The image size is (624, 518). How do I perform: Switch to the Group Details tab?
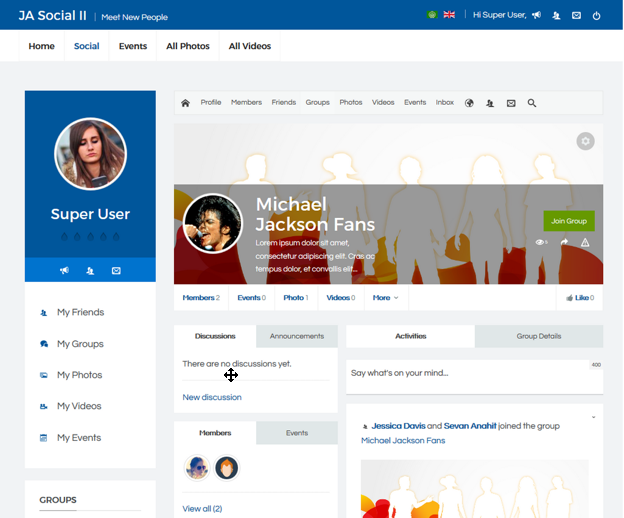(539, 336)
